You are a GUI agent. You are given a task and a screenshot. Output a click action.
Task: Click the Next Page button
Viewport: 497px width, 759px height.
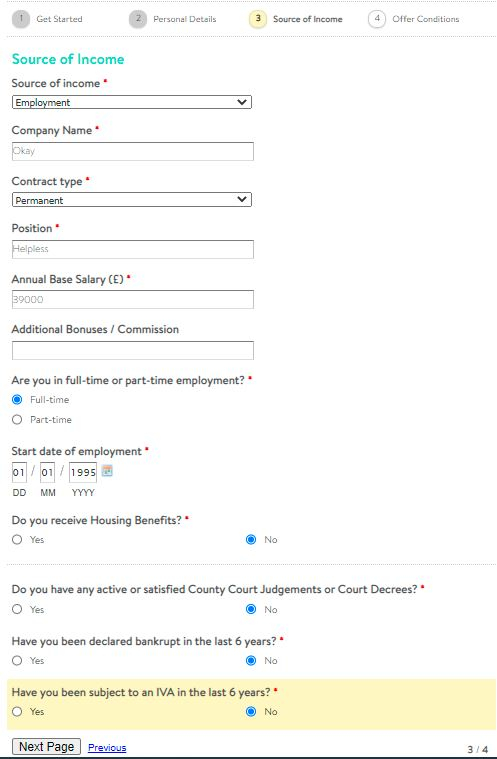point(46,747)
